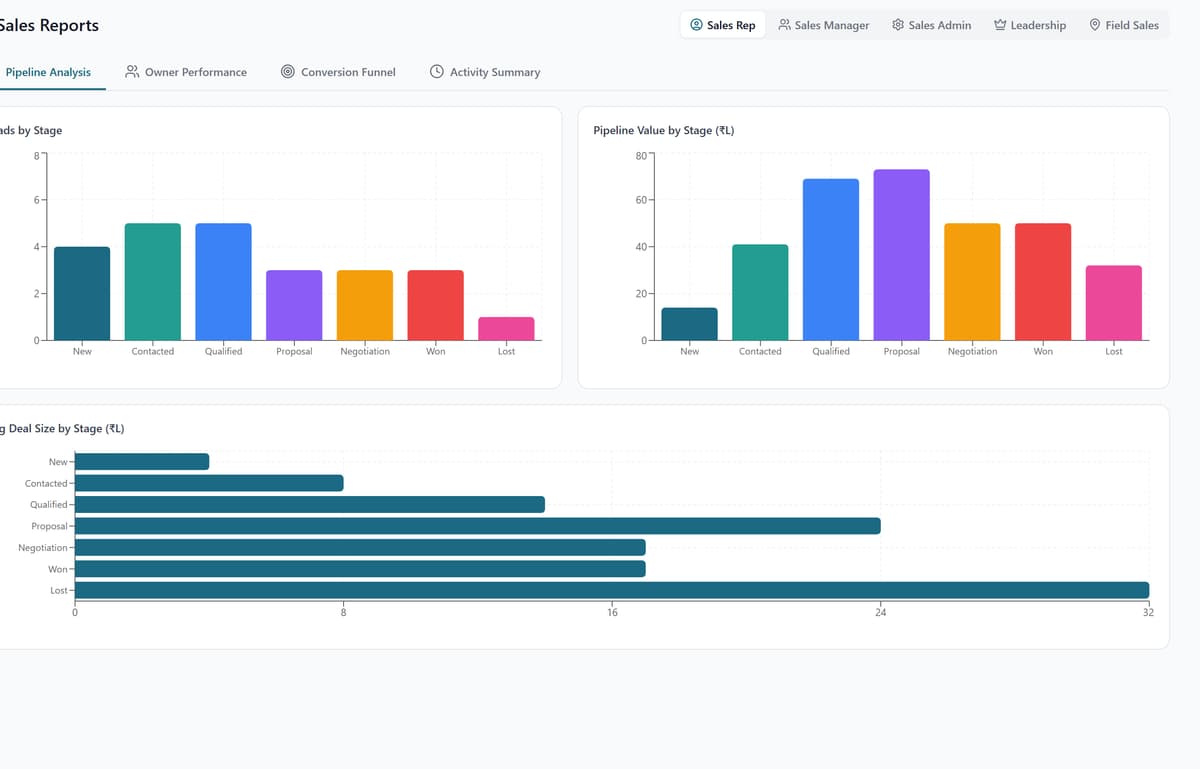Click the Lost horizontal bar in Deal Size chart

tap(612, 590)
